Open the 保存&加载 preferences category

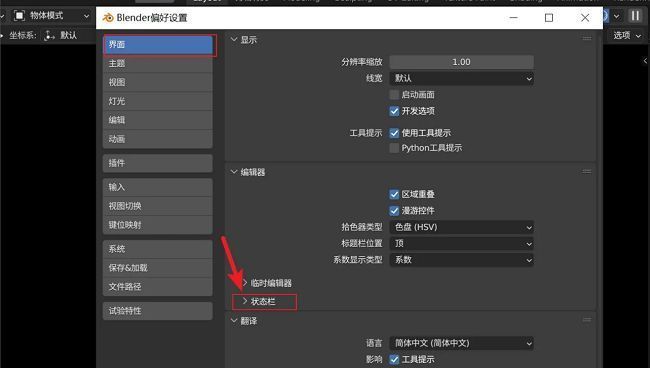coord(158,268)
